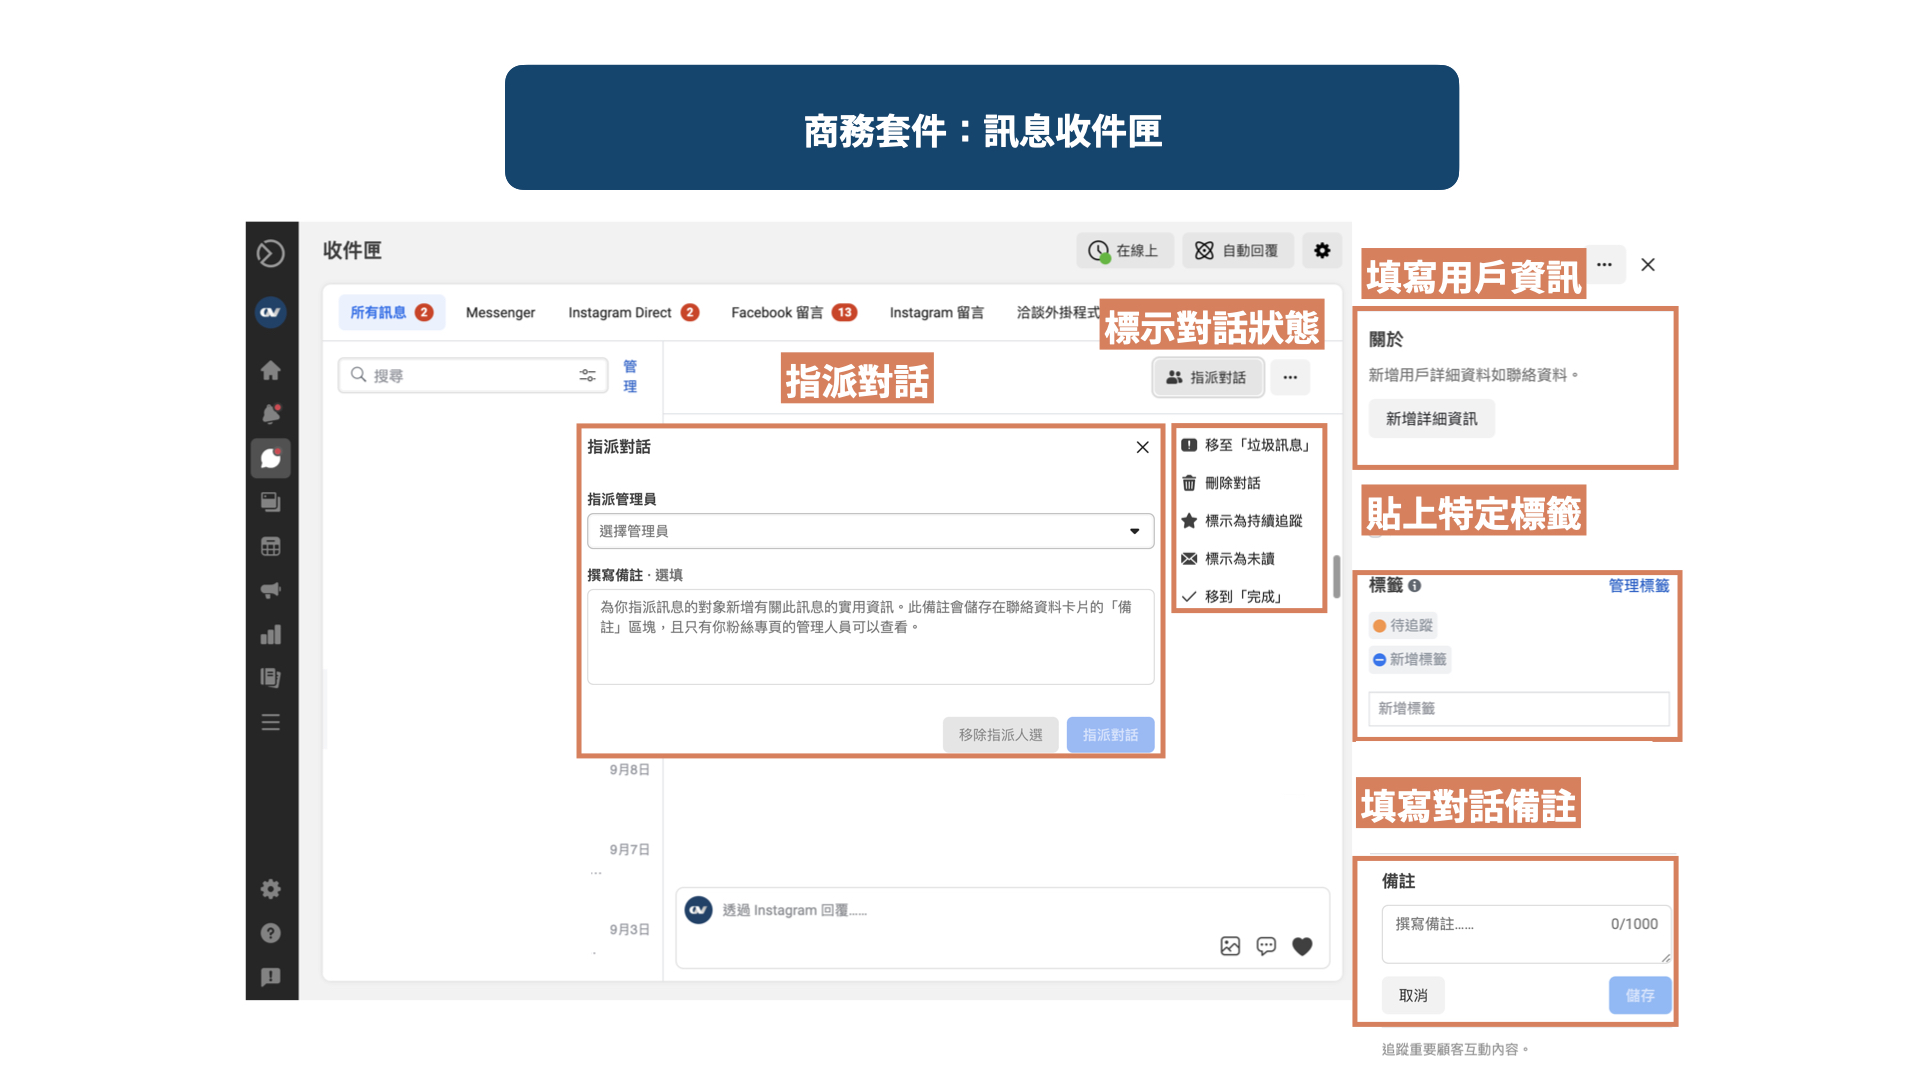Toggle the 在線上 availability status
This screenshot has width=1920, height=1080.
click(x=1124, y=250)
